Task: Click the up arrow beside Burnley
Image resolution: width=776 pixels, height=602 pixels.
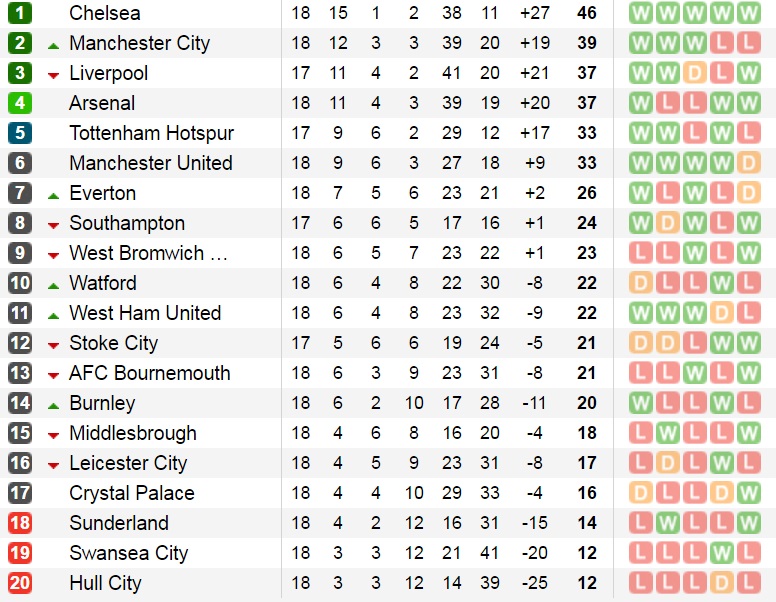Action: [53, 405]
